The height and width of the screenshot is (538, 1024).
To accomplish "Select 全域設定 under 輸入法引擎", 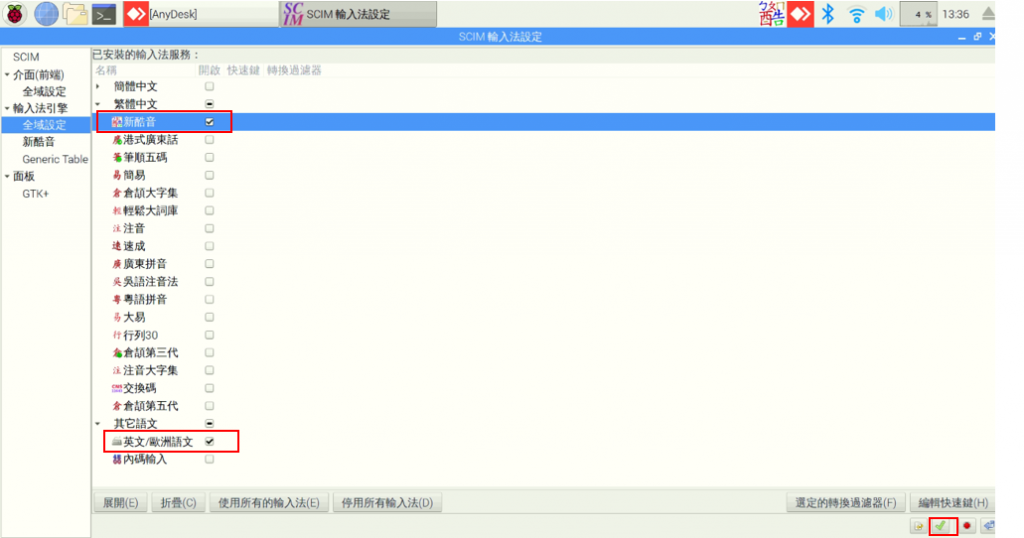I will pos(46,125).
